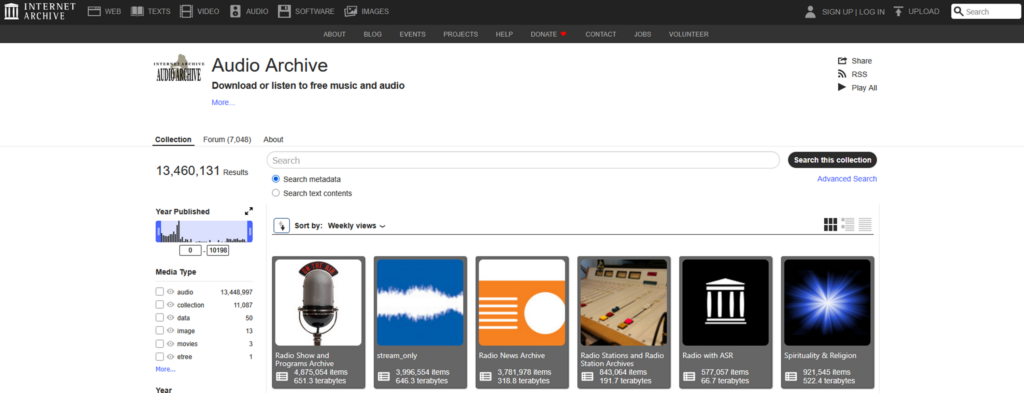This screenshot has width=1024, height=393.
Task: Hide collection results with eye icon
Action: tap(170, 305)
